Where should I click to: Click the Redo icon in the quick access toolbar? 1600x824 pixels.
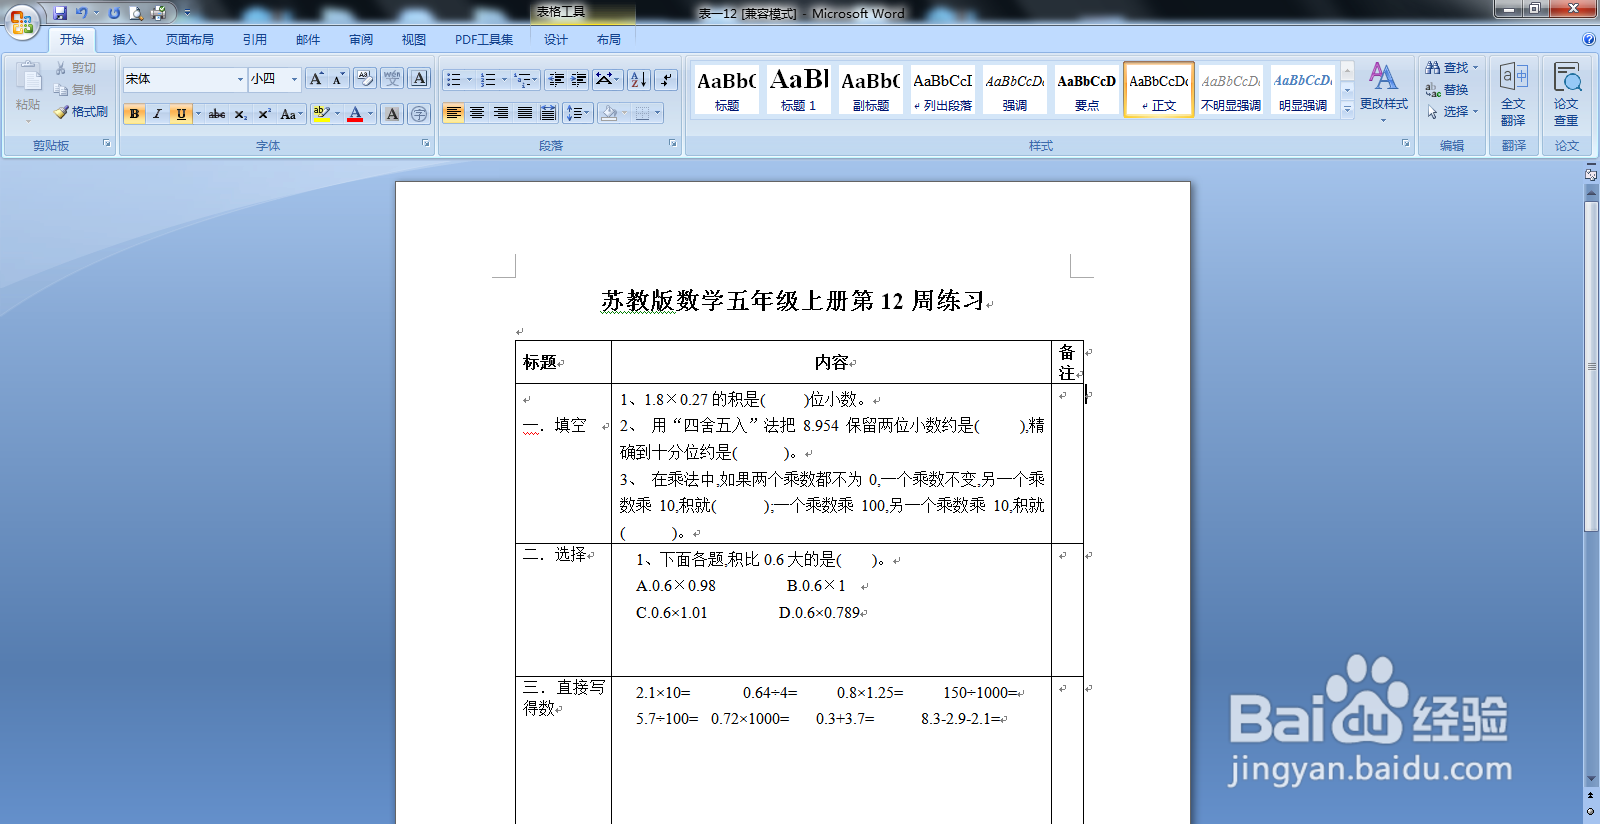point(114,13)
